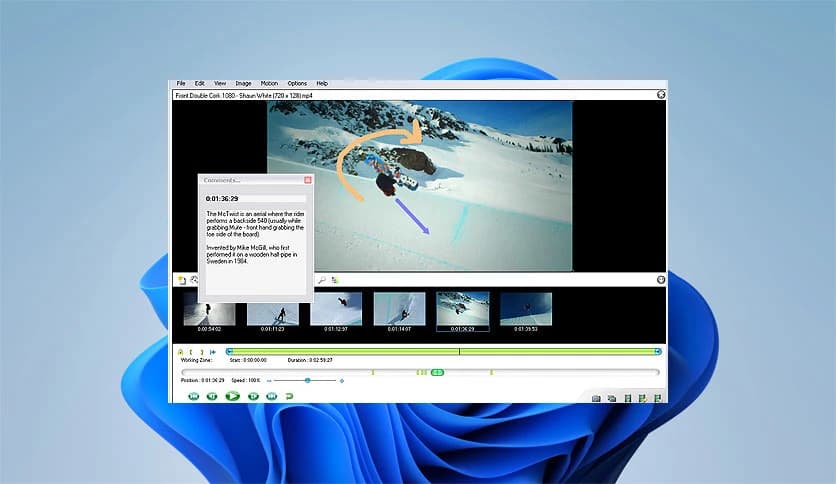
Task: Click the green Play button
Action: click(232, 396)
